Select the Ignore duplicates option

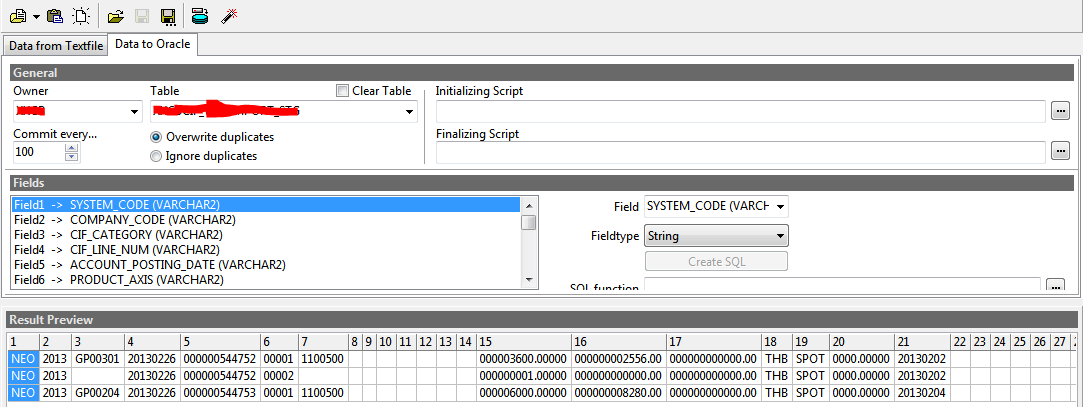156,156
